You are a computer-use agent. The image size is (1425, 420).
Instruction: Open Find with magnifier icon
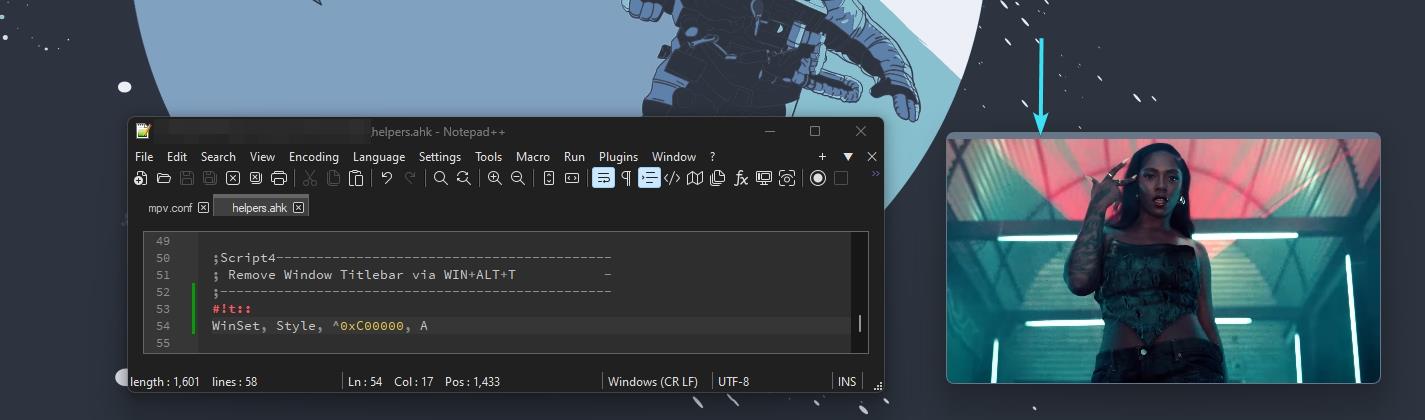(440, 178)
